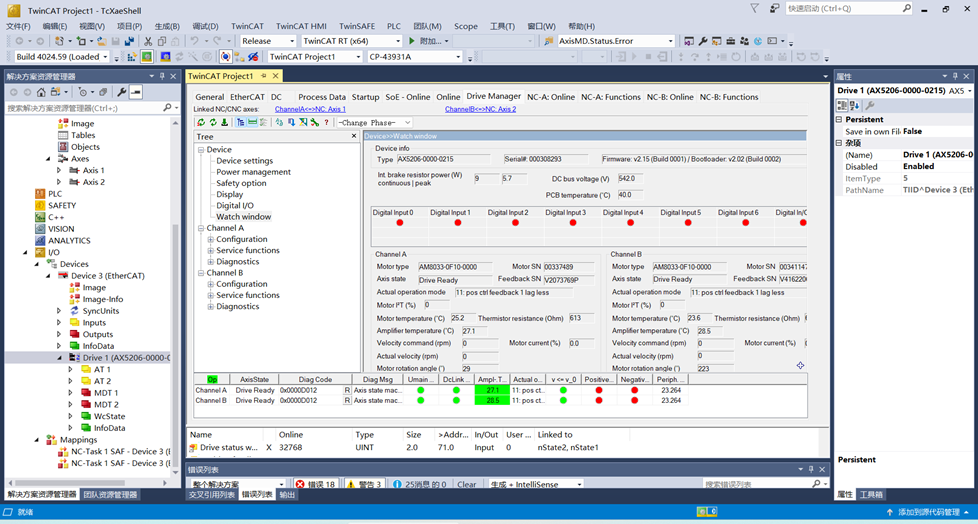The width and height of the screenshot is (978, 524).
Task: Expand Axis 1 in Solution Explorer
Action: tap(59, 170)
